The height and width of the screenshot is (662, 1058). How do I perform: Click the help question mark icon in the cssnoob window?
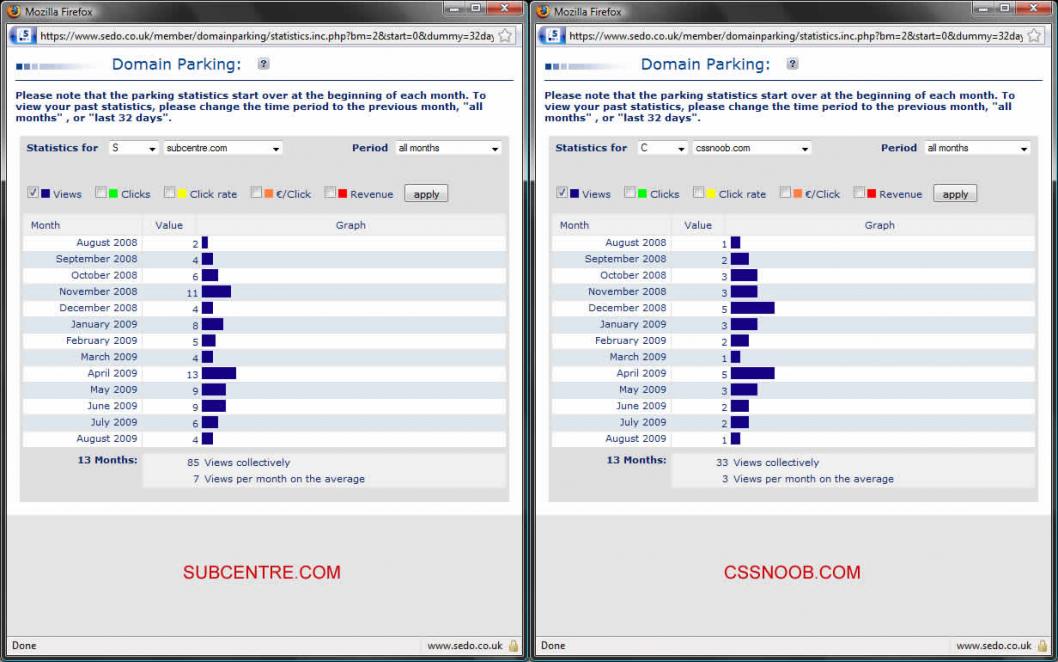(792, 63)
